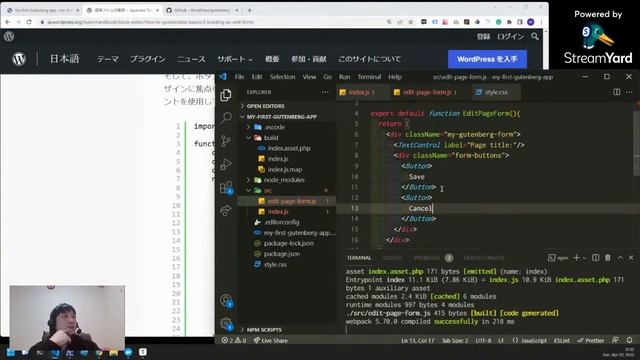Open the editor More Actions ellipsis
The height and width of the screenshot is (360, 640).
tap(629, 92)
